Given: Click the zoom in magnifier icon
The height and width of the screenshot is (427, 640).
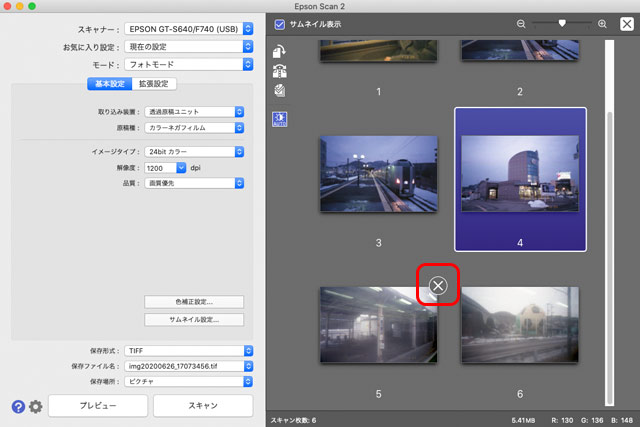Looking at the screenshot, I should point(602,23).
